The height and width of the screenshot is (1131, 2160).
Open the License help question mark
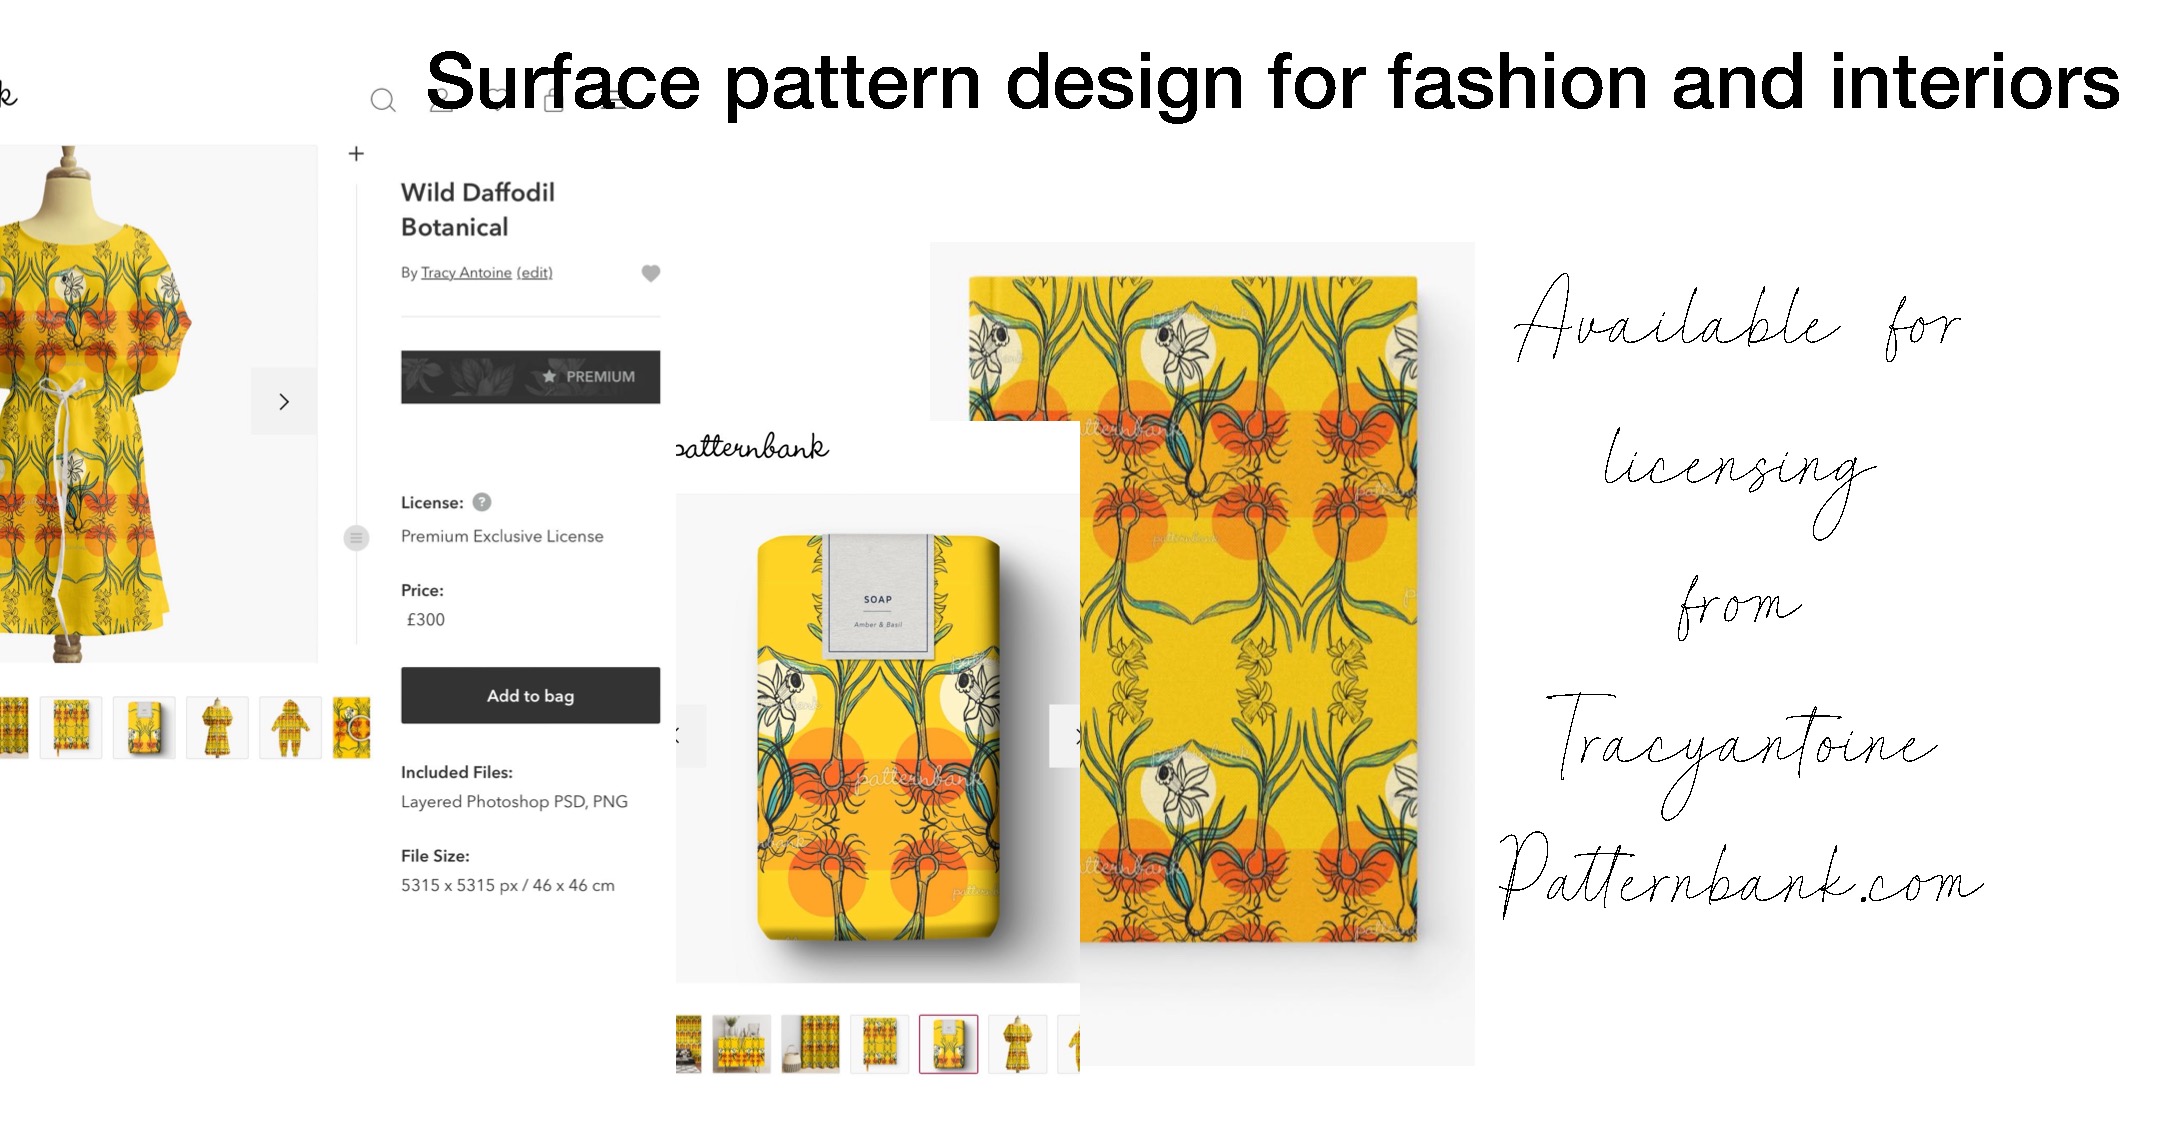click(x=482, y=502)
